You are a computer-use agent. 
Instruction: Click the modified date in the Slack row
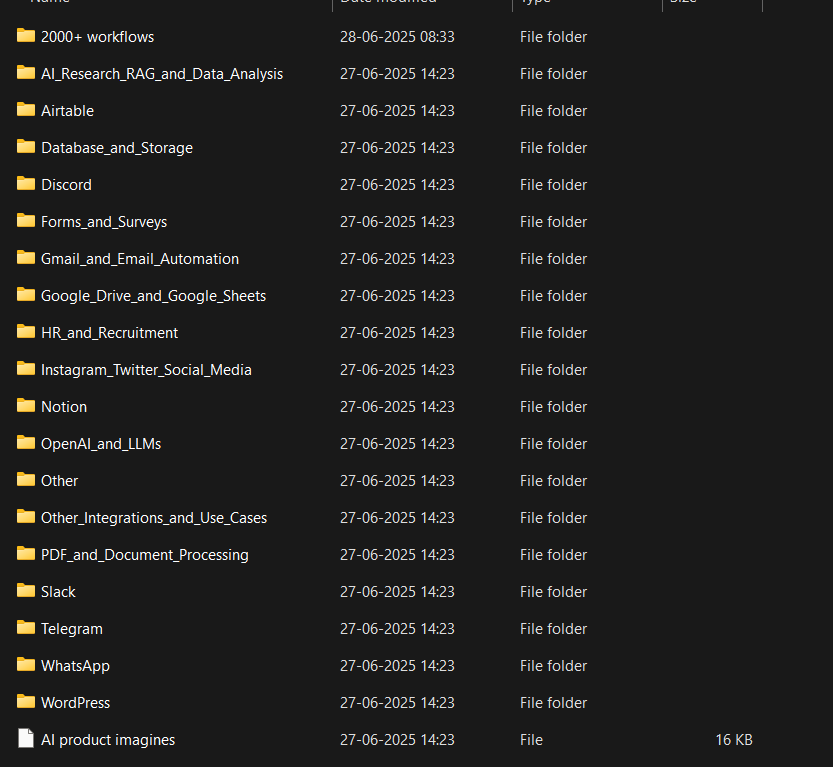[x=397, y=592]
